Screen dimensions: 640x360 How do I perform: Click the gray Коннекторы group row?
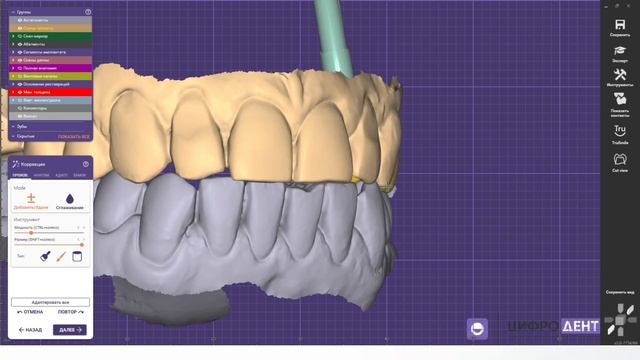(51, 108)
